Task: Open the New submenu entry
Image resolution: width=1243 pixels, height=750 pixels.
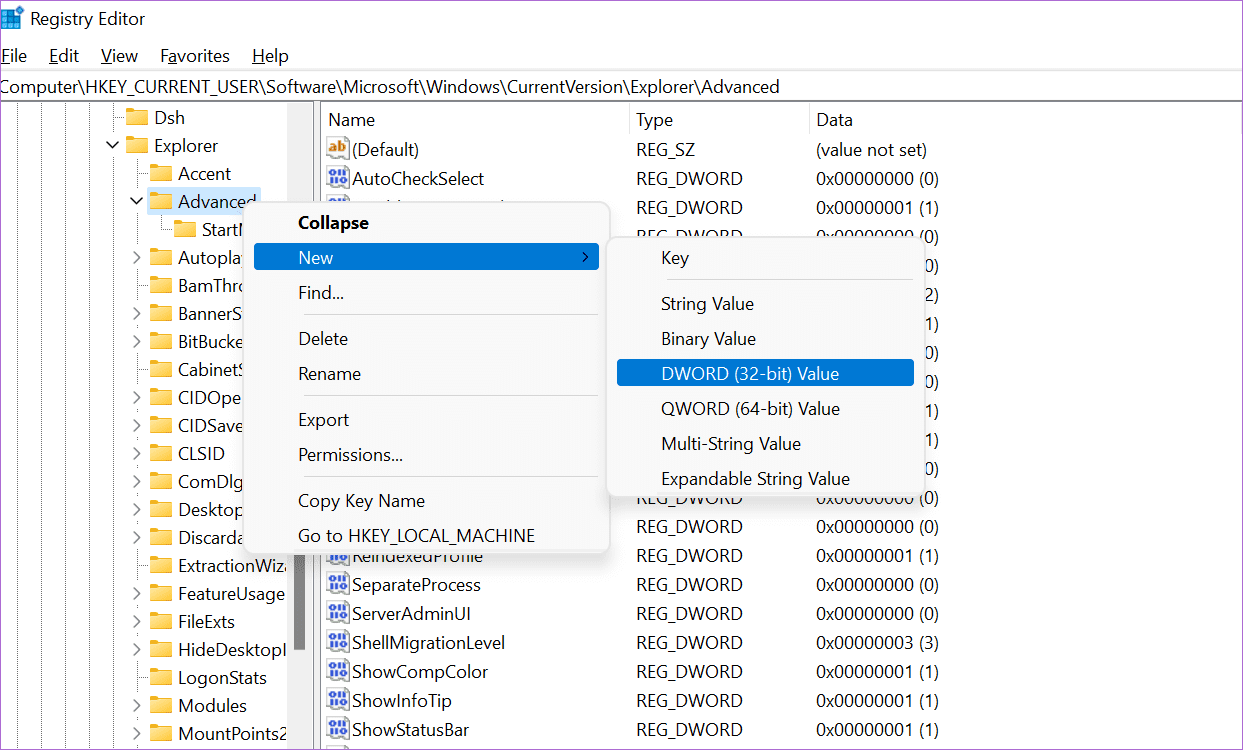Action: pos(426,257)
